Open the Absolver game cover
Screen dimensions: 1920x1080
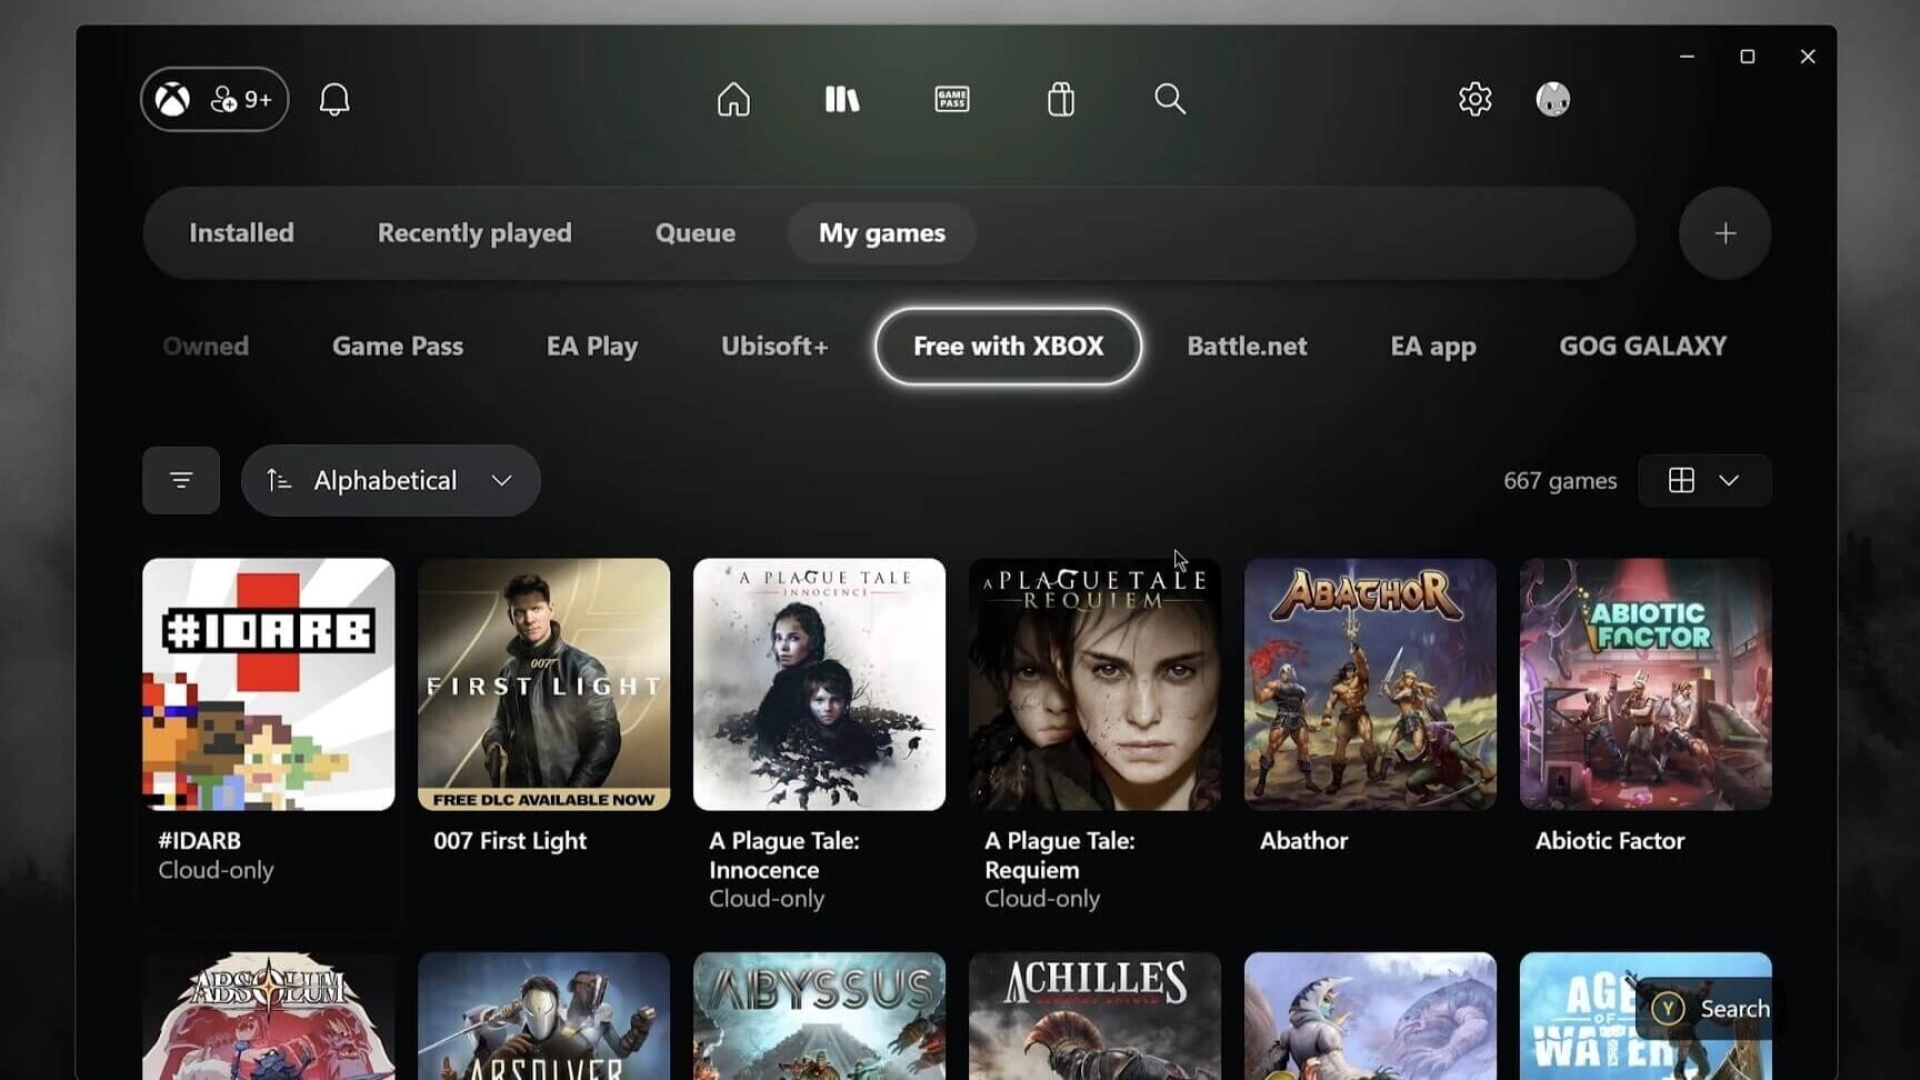tap(543, 1016)
